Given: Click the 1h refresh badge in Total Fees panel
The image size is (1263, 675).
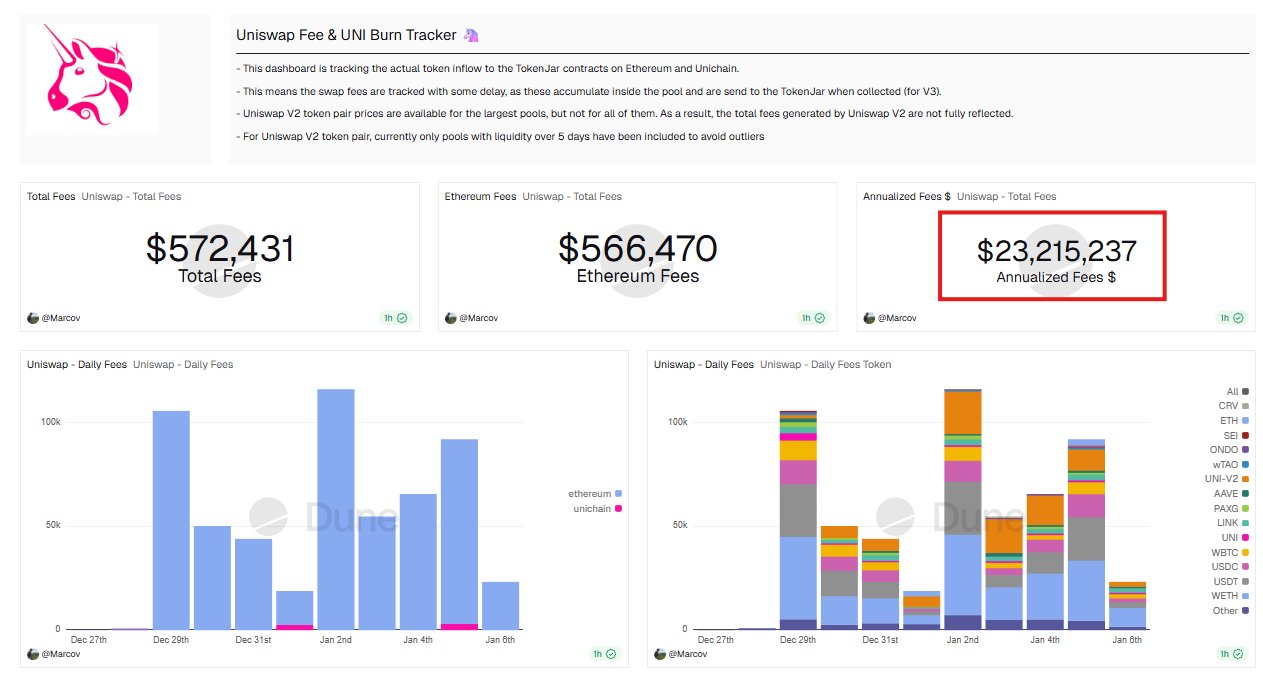Looking at the screenshot, I should pyautogui.click(x=396, y=318).
